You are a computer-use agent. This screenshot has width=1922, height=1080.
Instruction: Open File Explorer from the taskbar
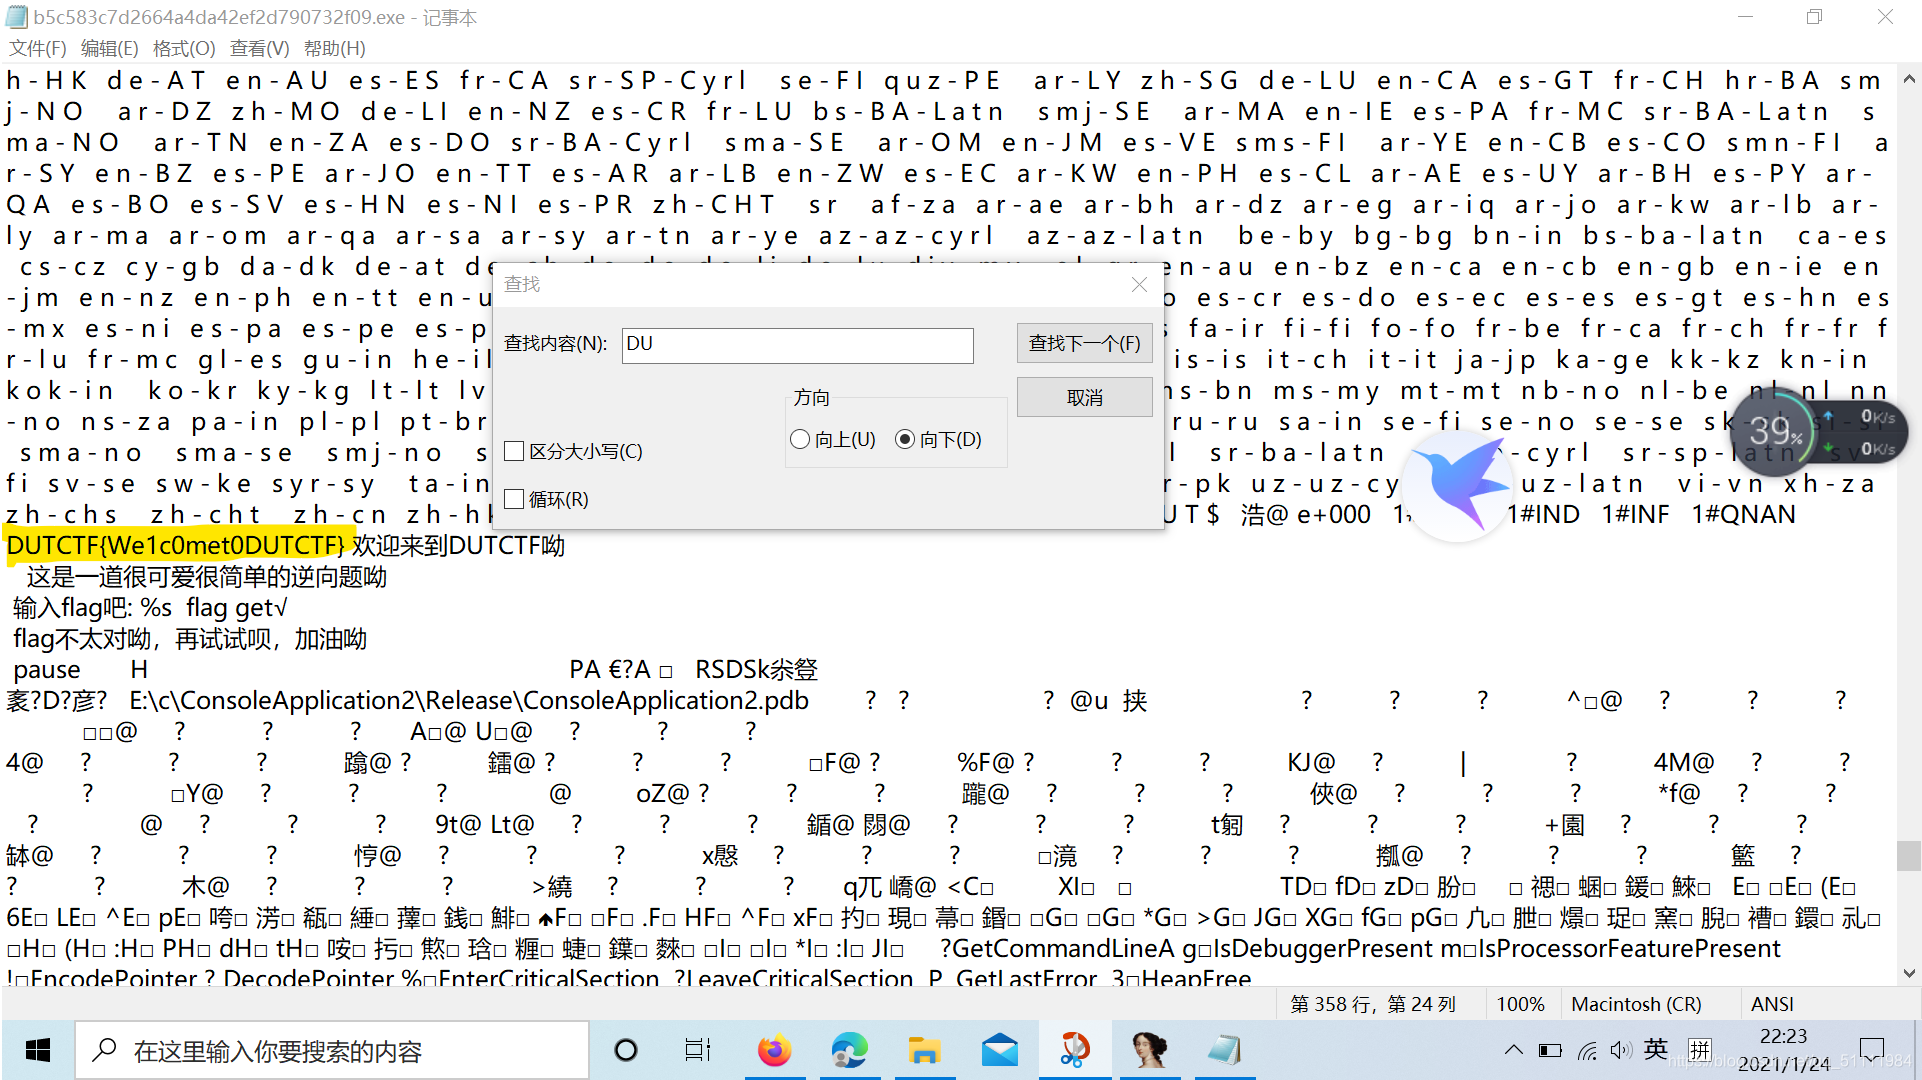point(924,1050)
